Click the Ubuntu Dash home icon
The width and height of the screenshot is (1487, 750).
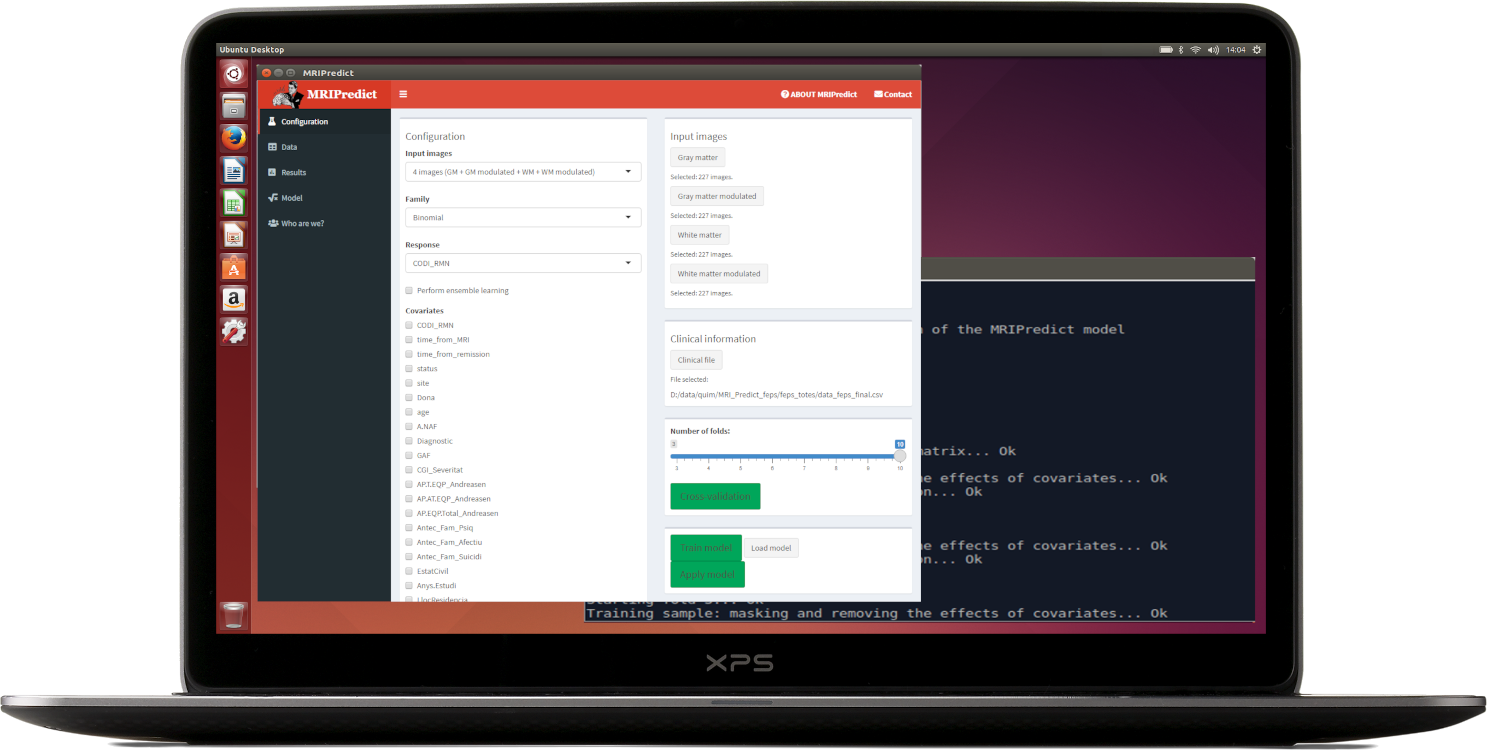pos(234,73)
